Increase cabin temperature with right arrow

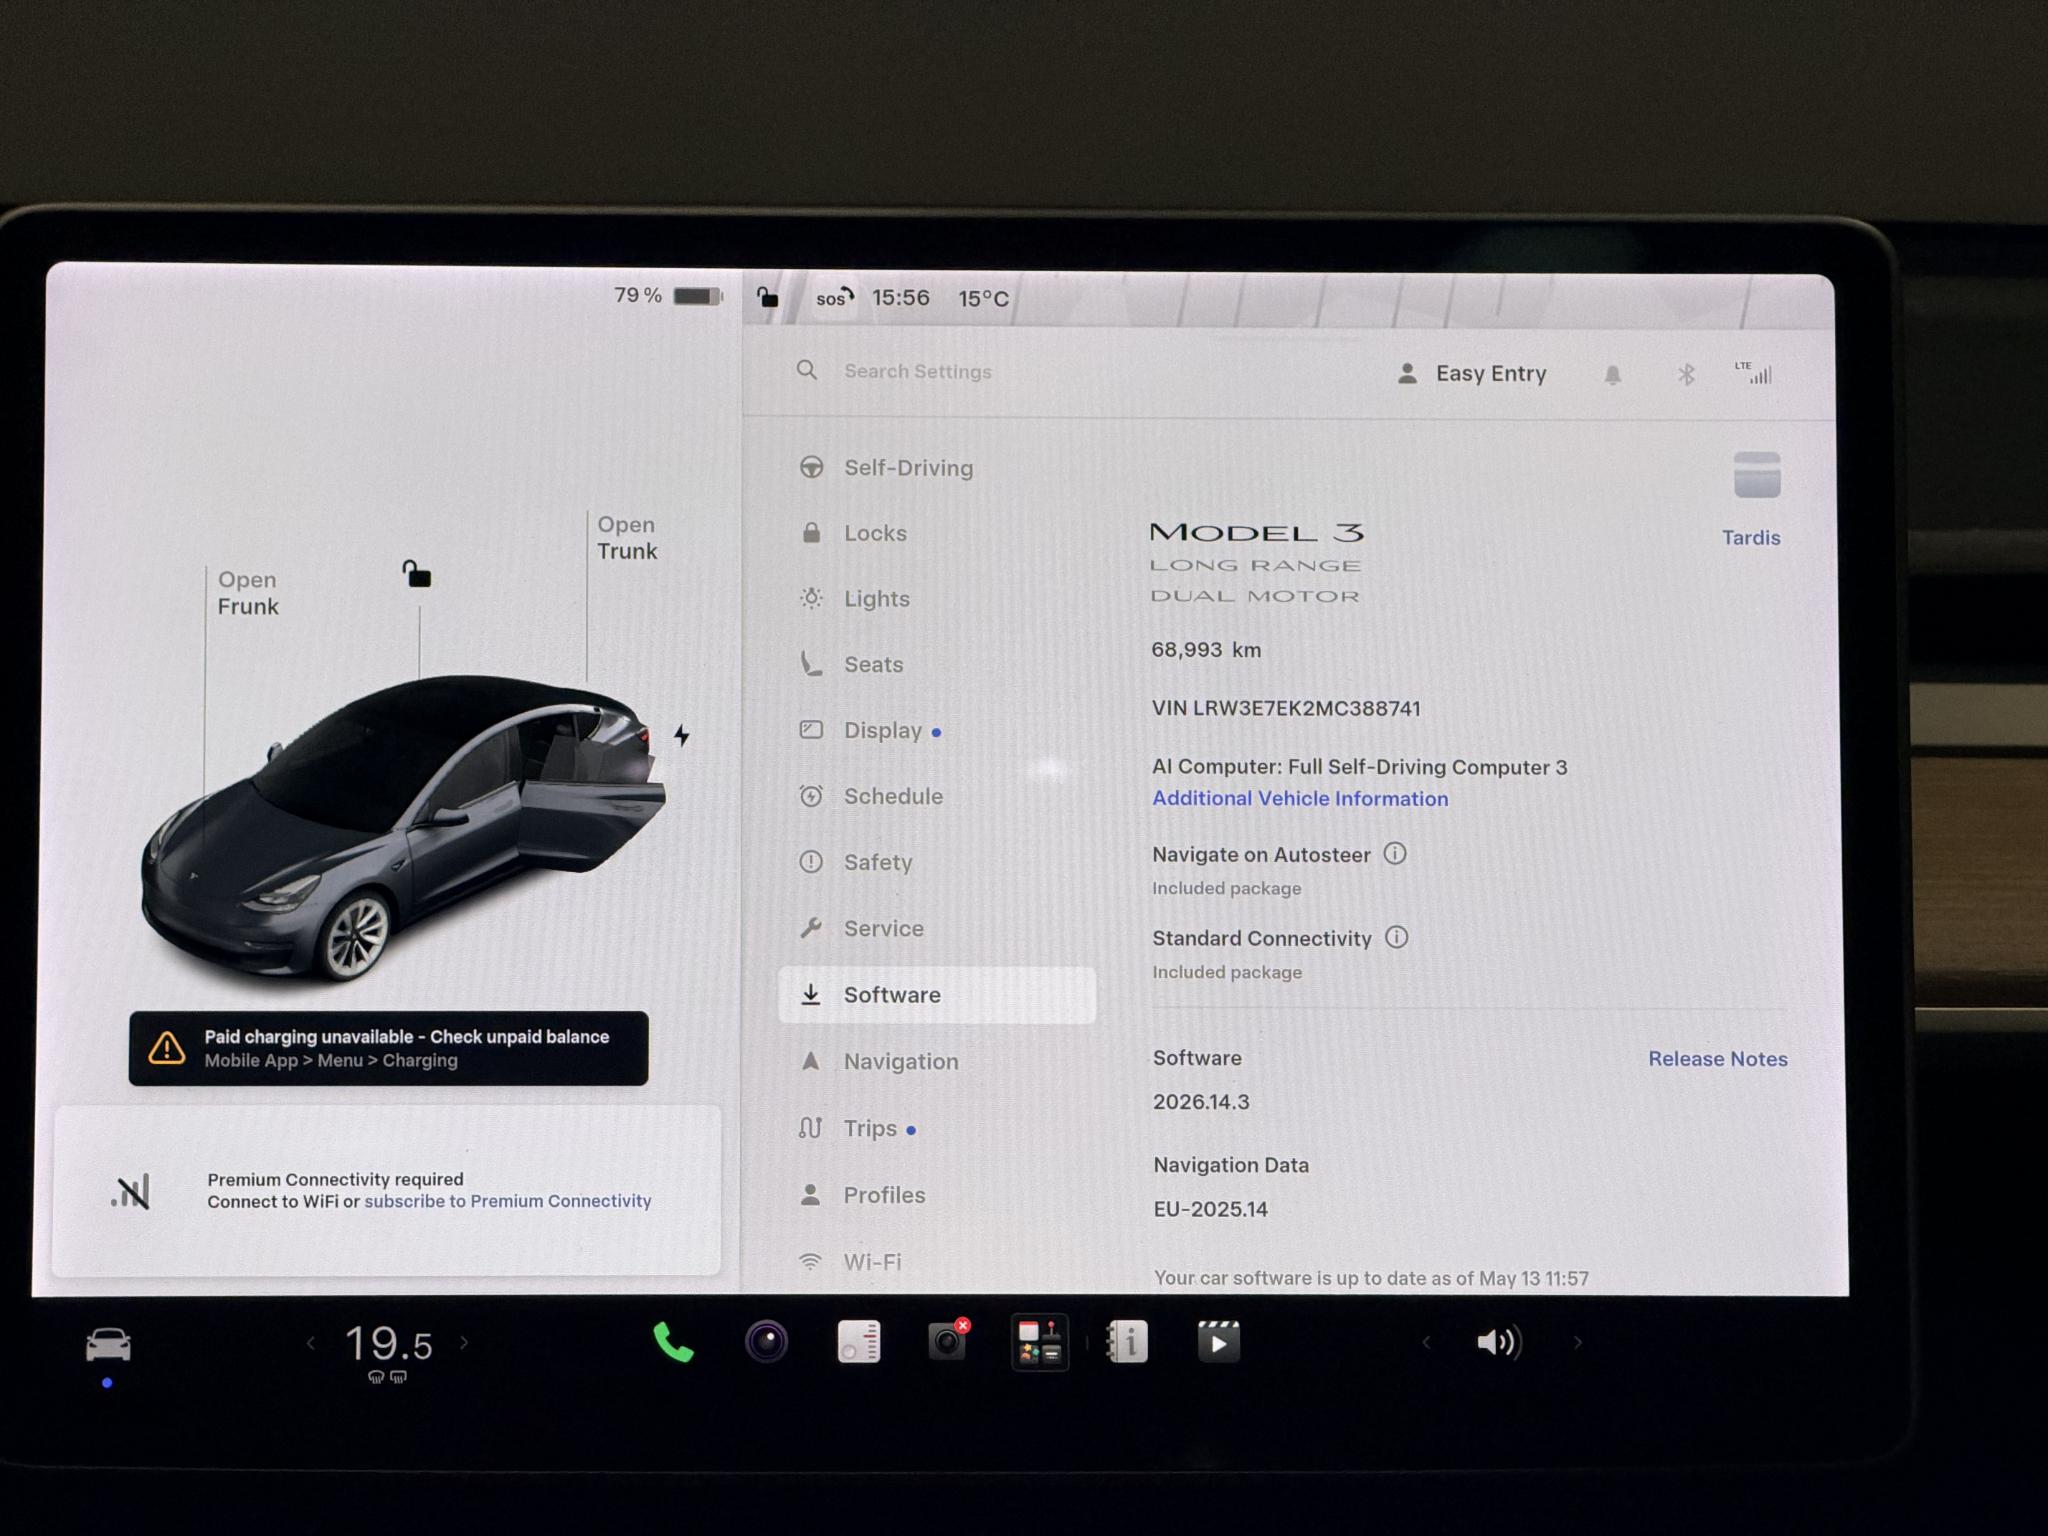point(464,1343)
